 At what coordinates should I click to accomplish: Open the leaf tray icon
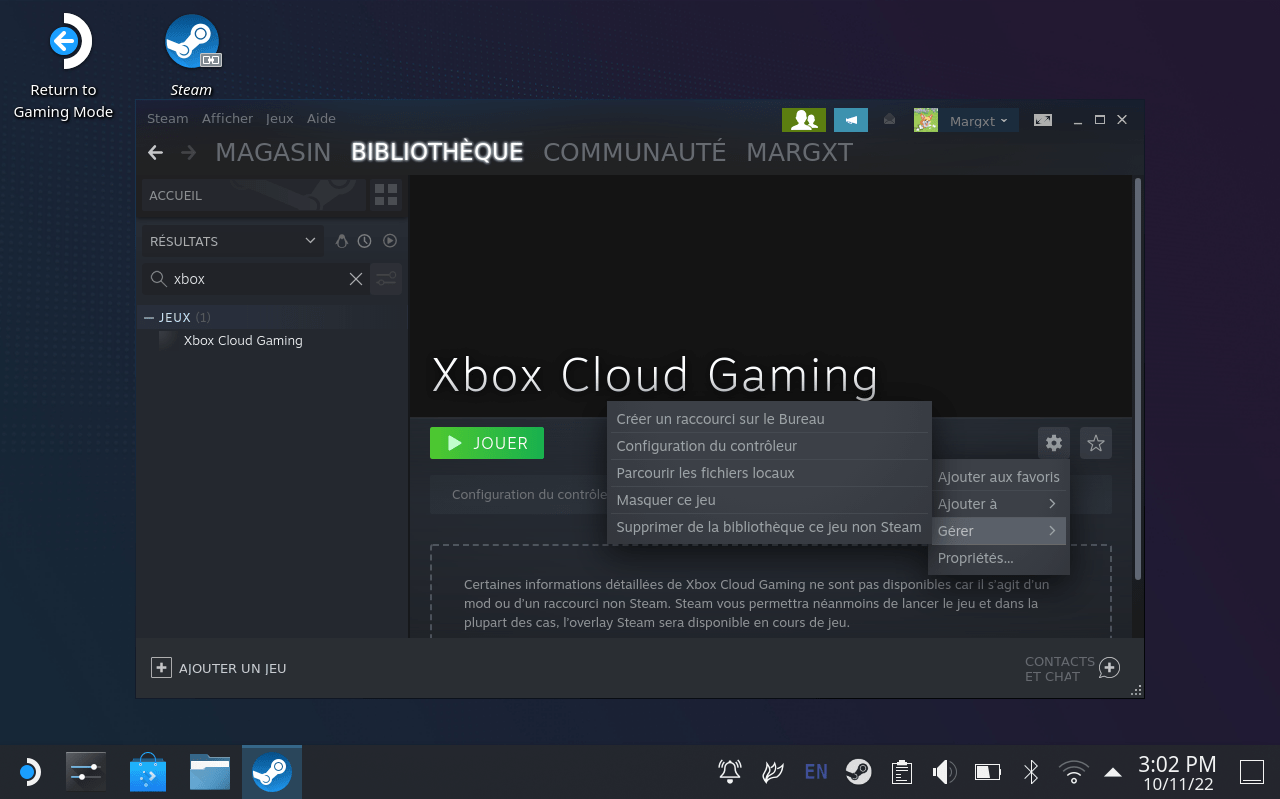click(x=773, y=772)
